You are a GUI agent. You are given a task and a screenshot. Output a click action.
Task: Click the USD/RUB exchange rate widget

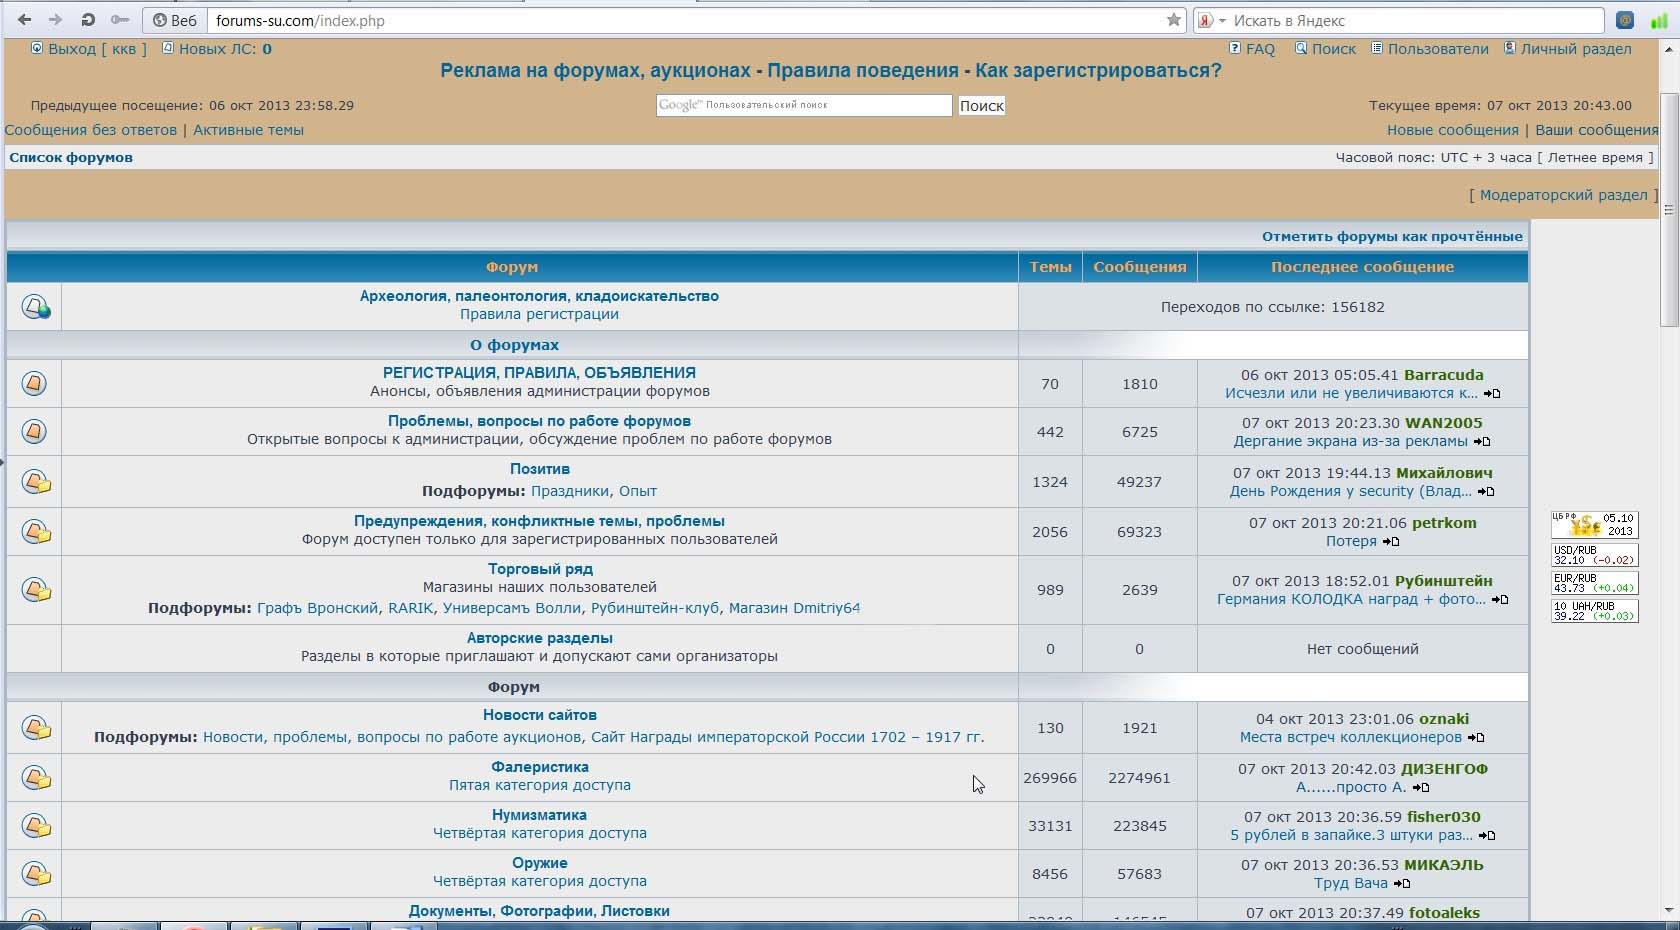(1594, 555)
